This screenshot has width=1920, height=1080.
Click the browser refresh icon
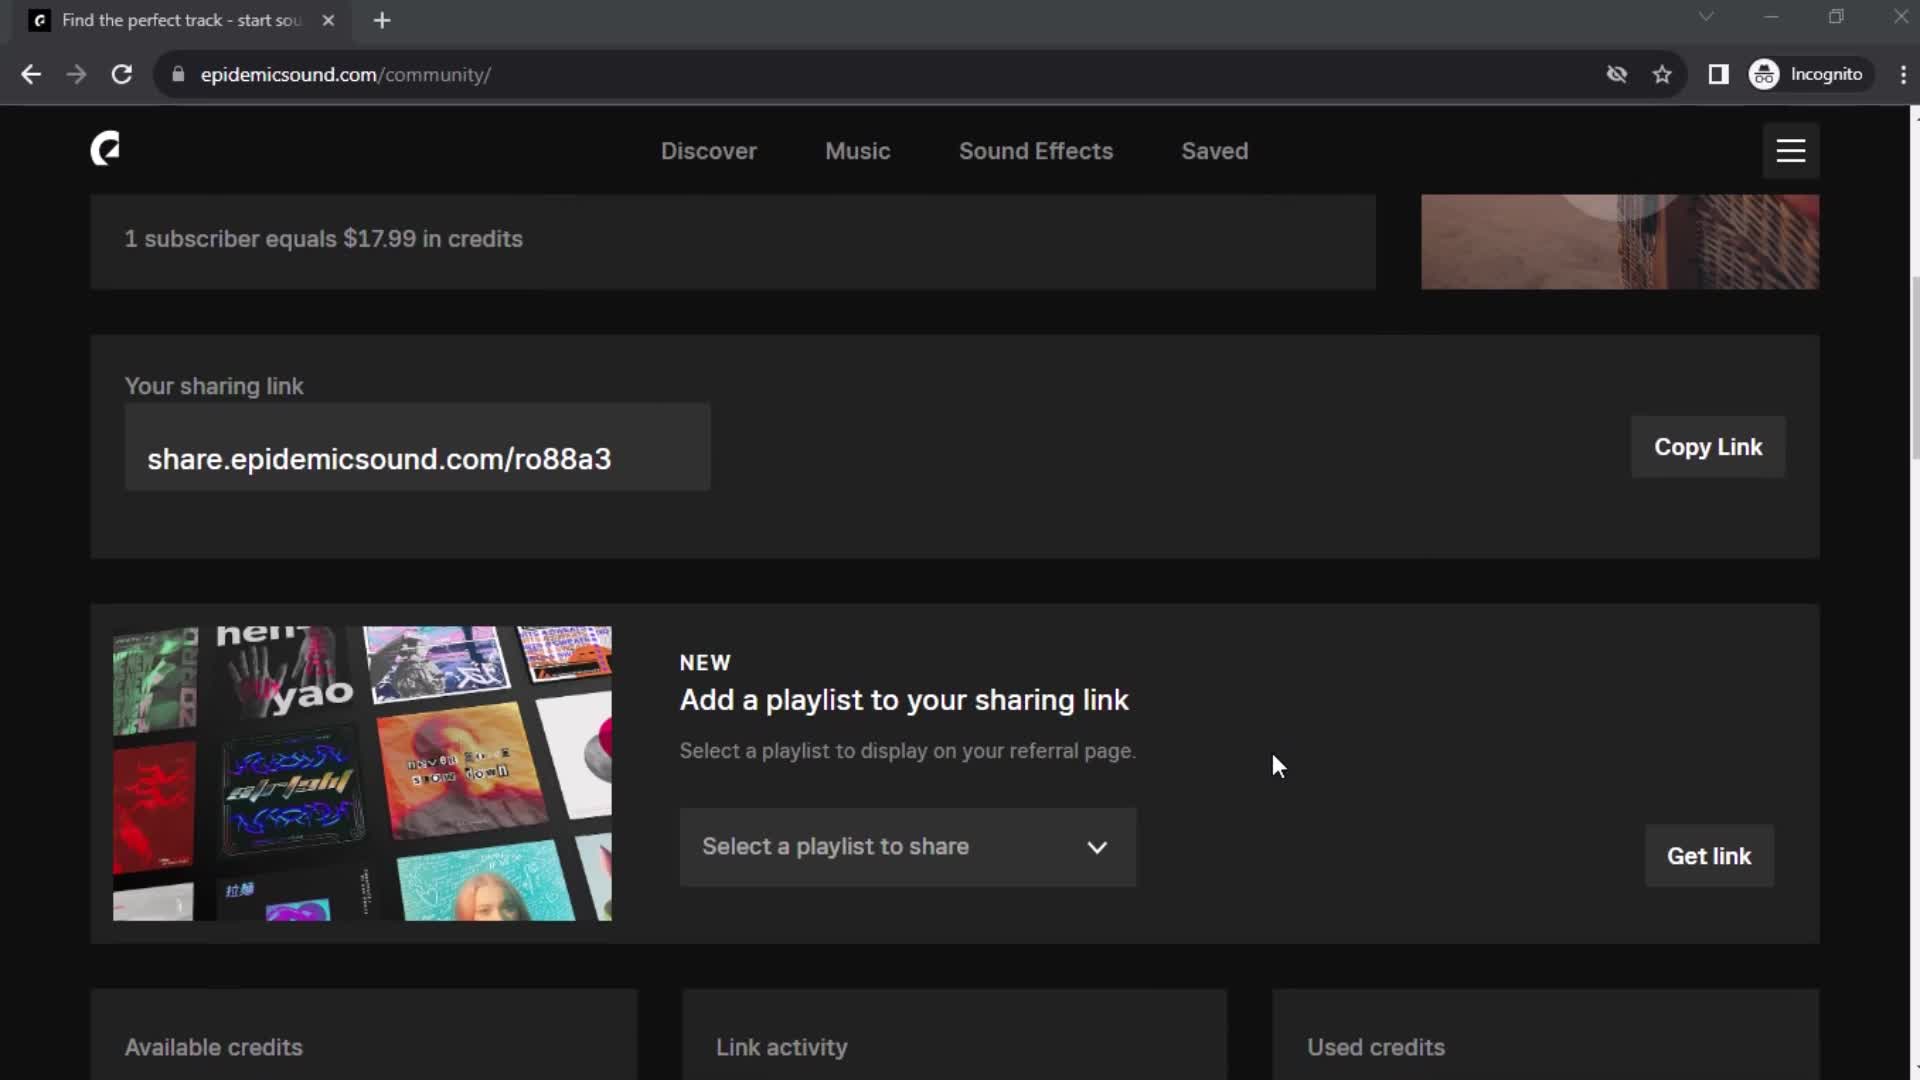(x=120, y=74)
